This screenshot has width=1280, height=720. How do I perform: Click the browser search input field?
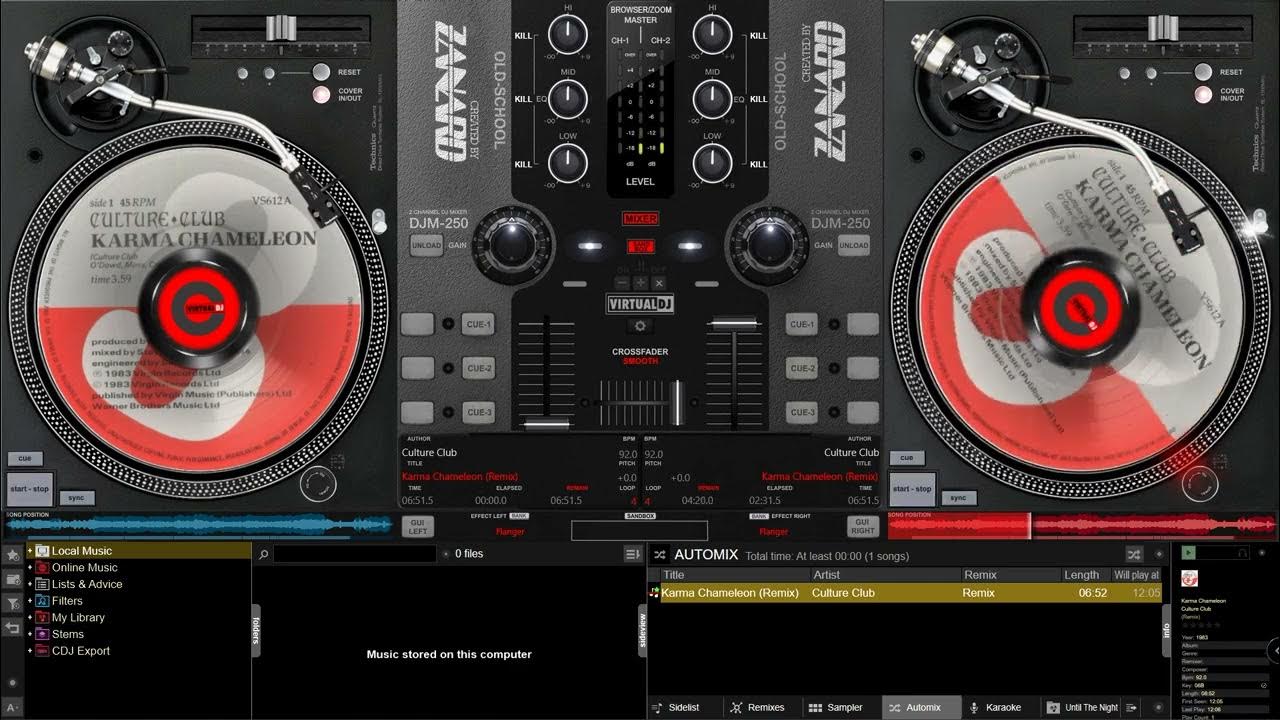355,554
